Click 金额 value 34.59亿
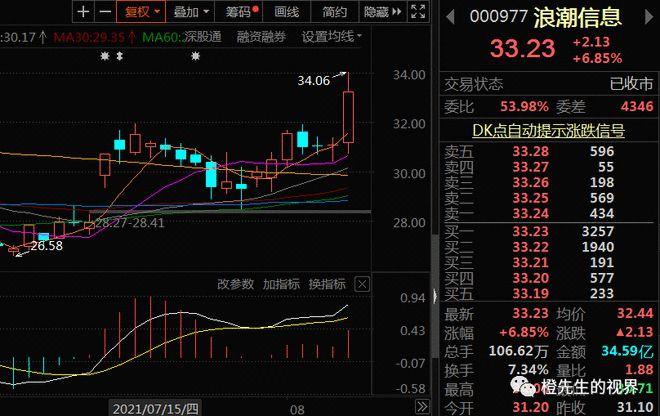Viewport: 660px width, 416px height. (627, 351)
